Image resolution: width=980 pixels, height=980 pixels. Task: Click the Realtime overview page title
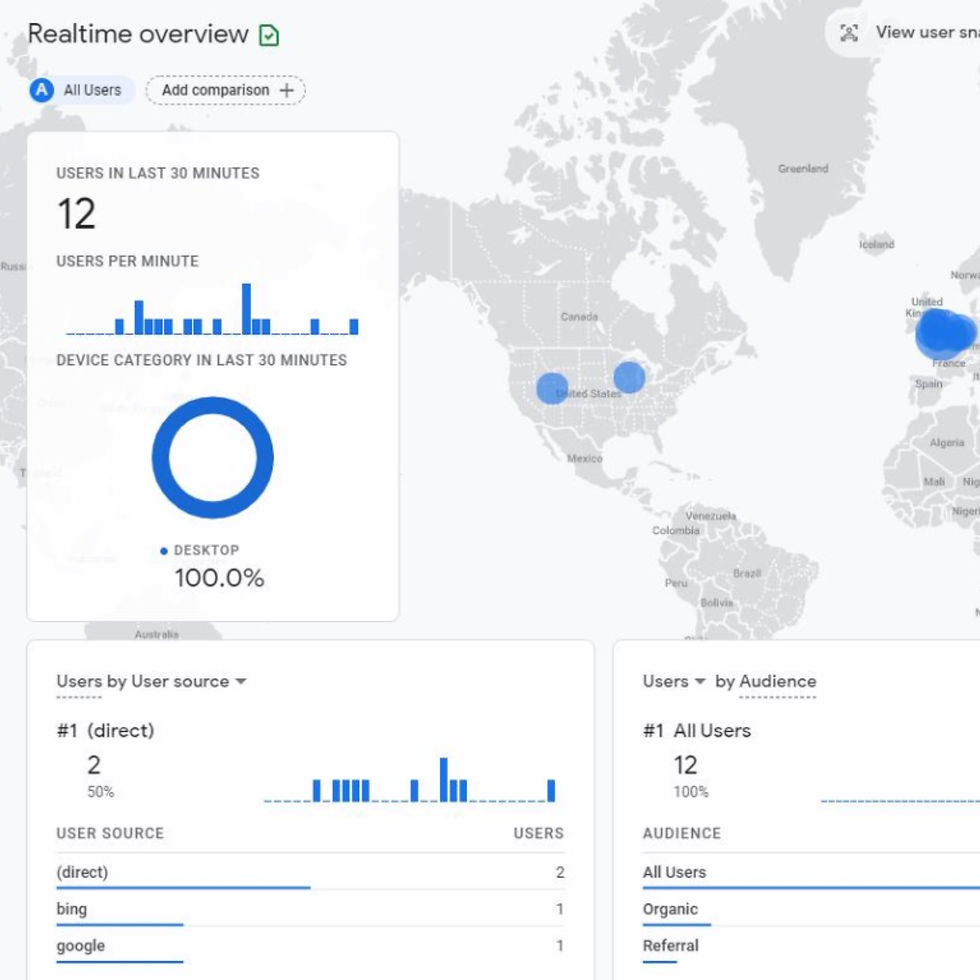(138, 34)
